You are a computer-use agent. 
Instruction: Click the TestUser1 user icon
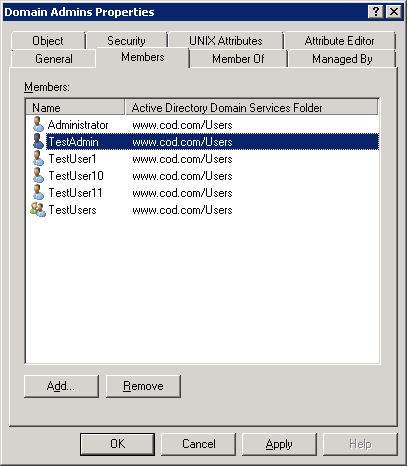coord(38,159)
